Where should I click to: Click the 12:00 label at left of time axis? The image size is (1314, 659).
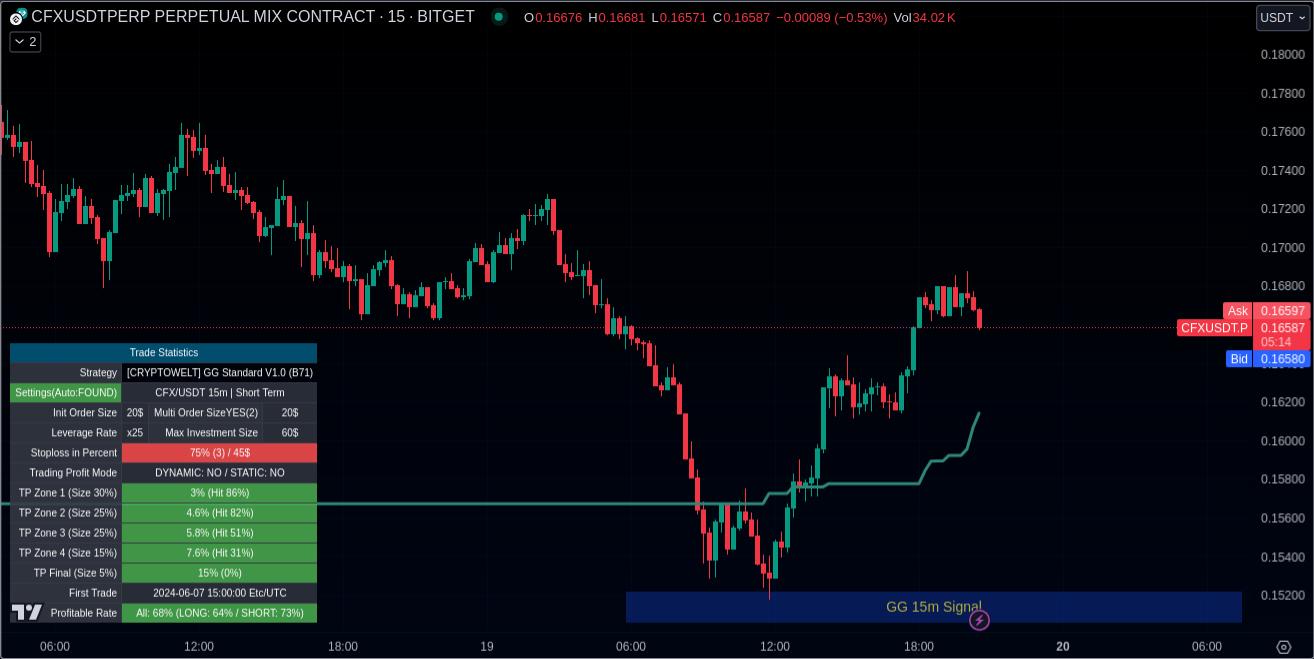pyautogui.click(x=199, y=647)
